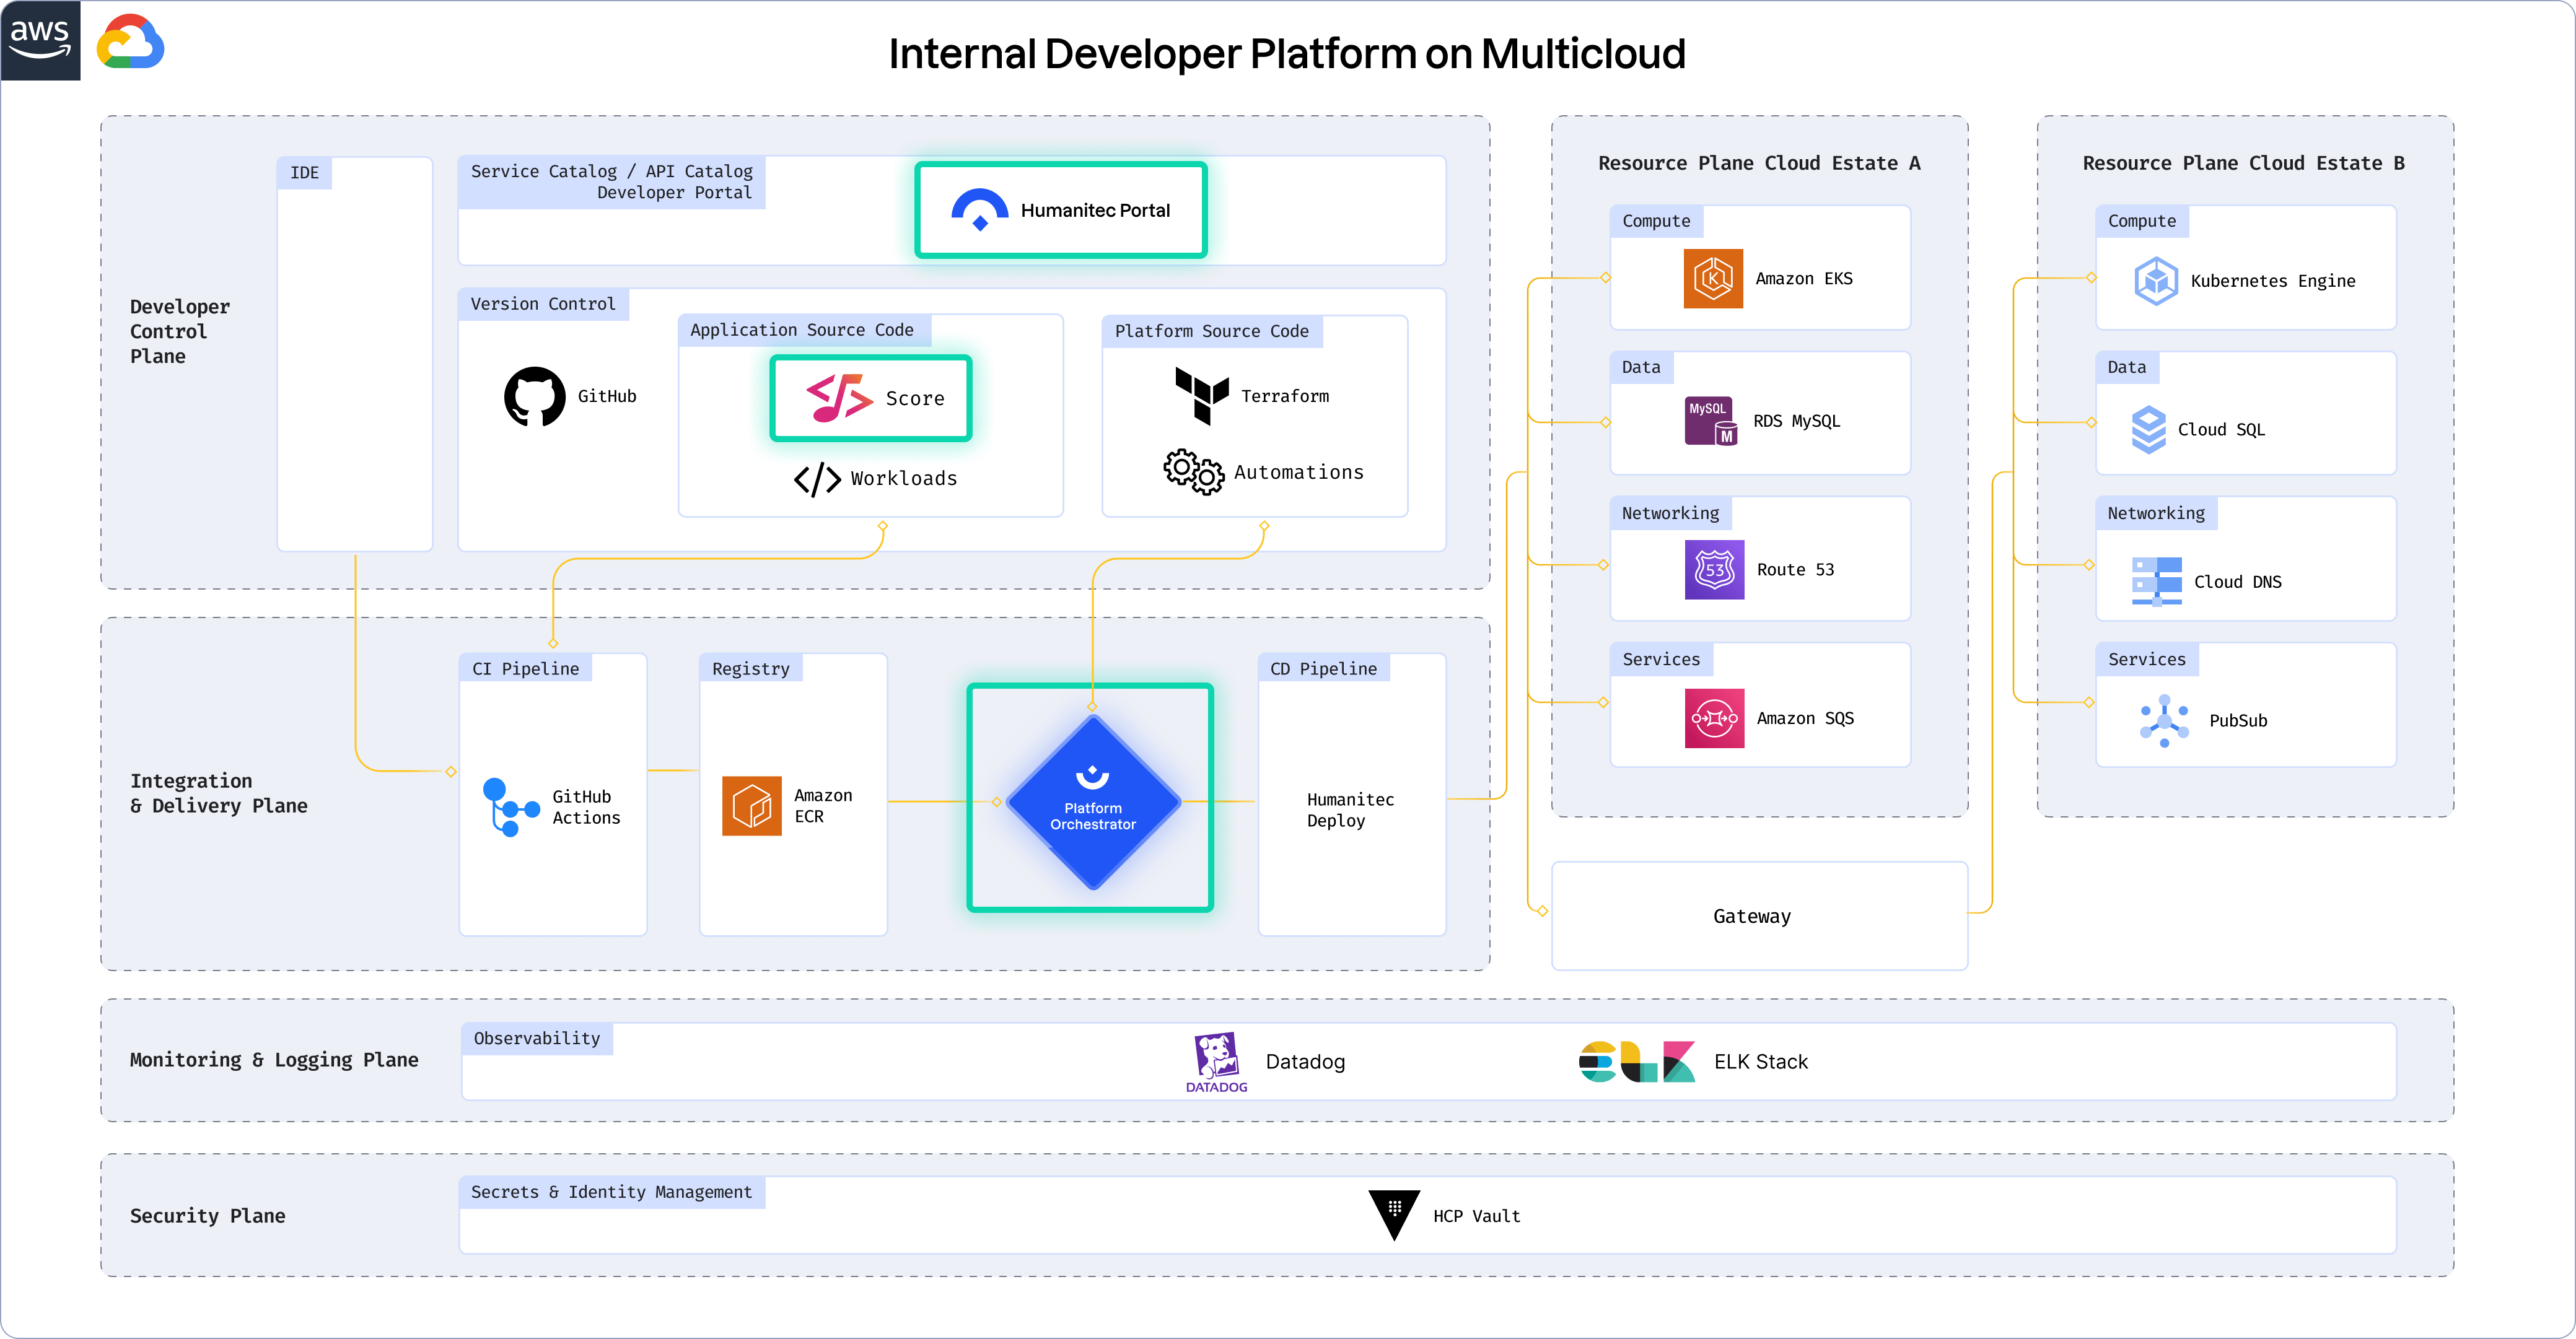This screenshot has width=2576, height=1339.
Task: Click the Datadog observability logo
Action: (1216, 1061)
